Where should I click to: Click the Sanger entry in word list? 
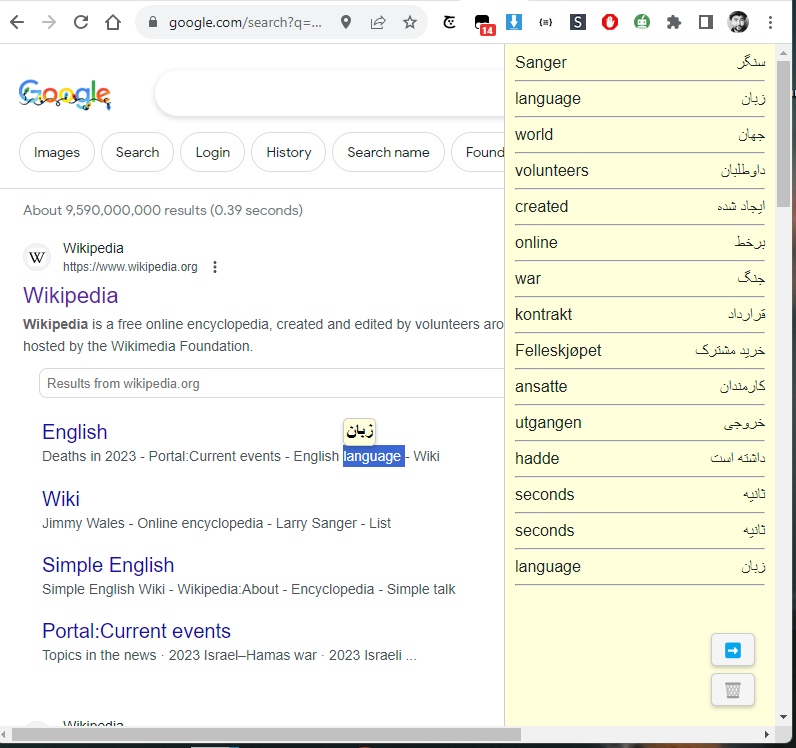point(640,62)
